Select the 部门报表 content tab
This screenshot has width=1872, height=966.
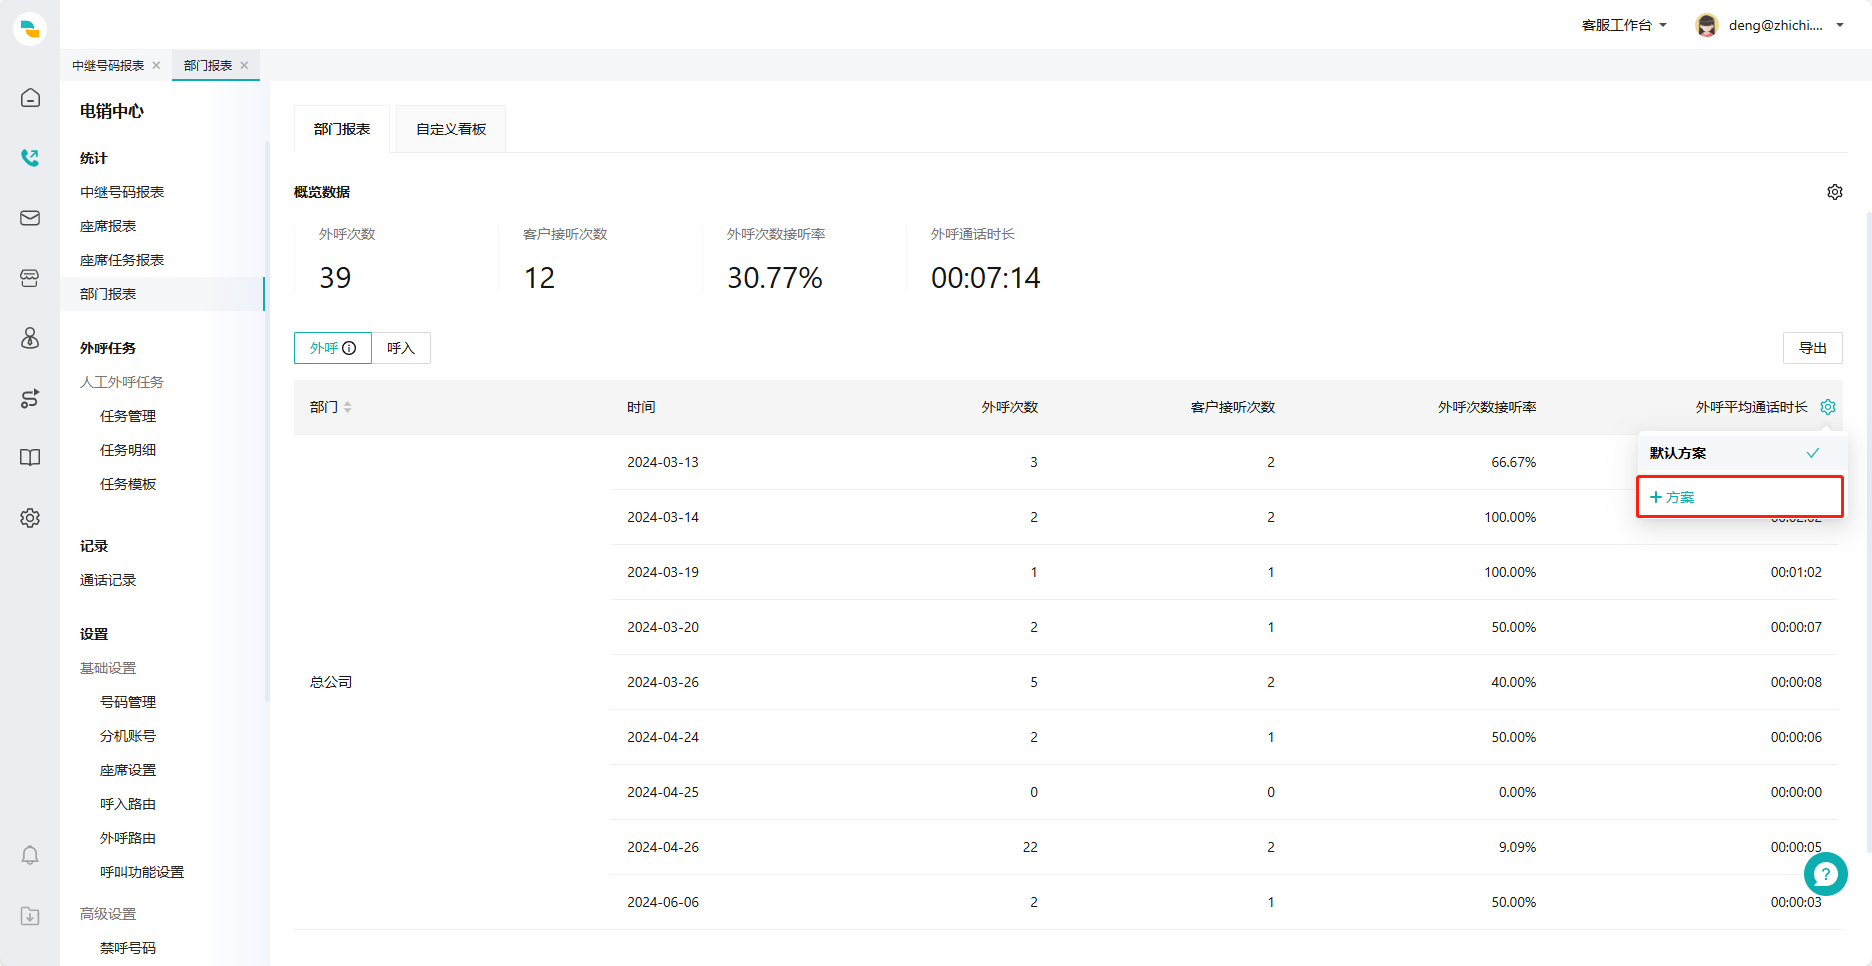pos(342,129)
